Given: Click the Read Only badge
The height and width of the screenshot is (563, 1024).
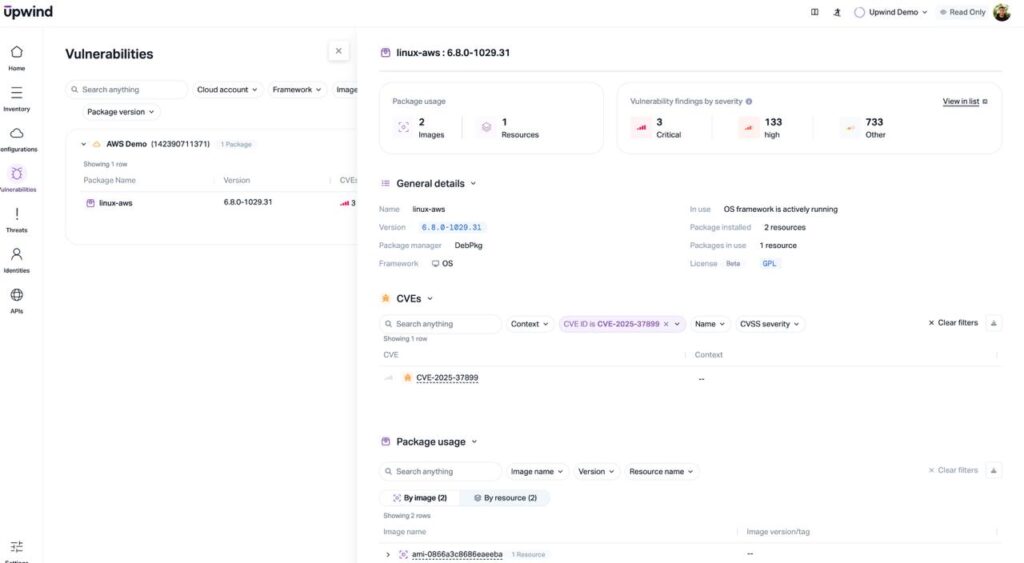Looking at the screenshot, I should point(963,12).
